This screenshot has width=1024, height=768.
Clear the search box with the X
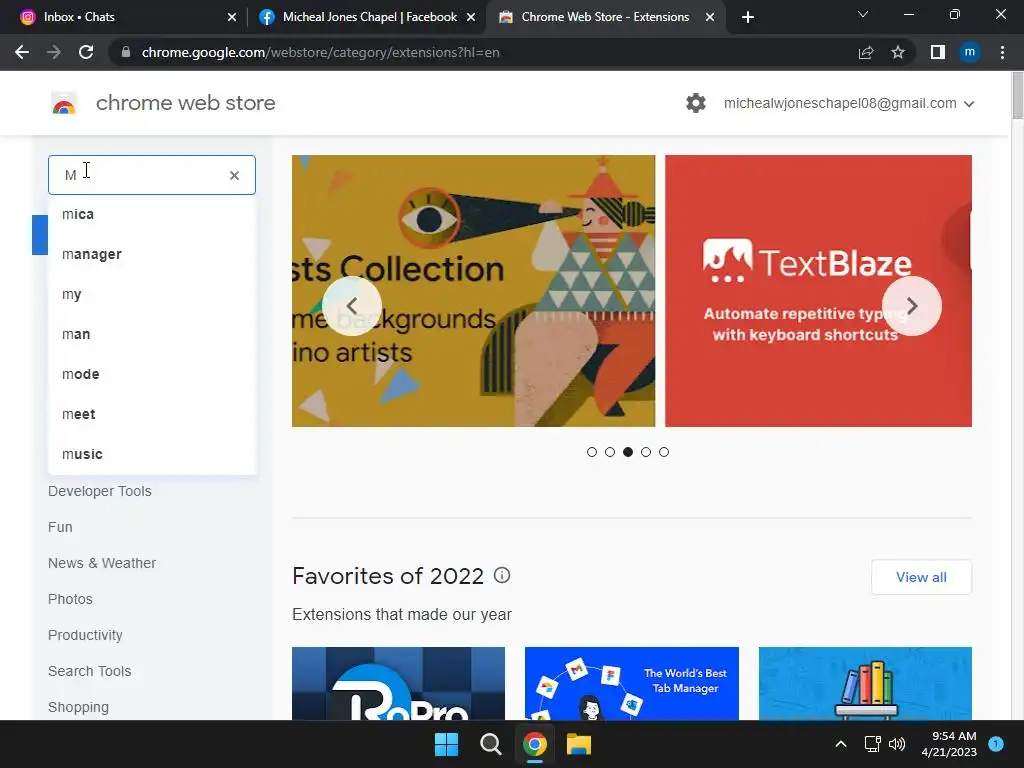234,175
